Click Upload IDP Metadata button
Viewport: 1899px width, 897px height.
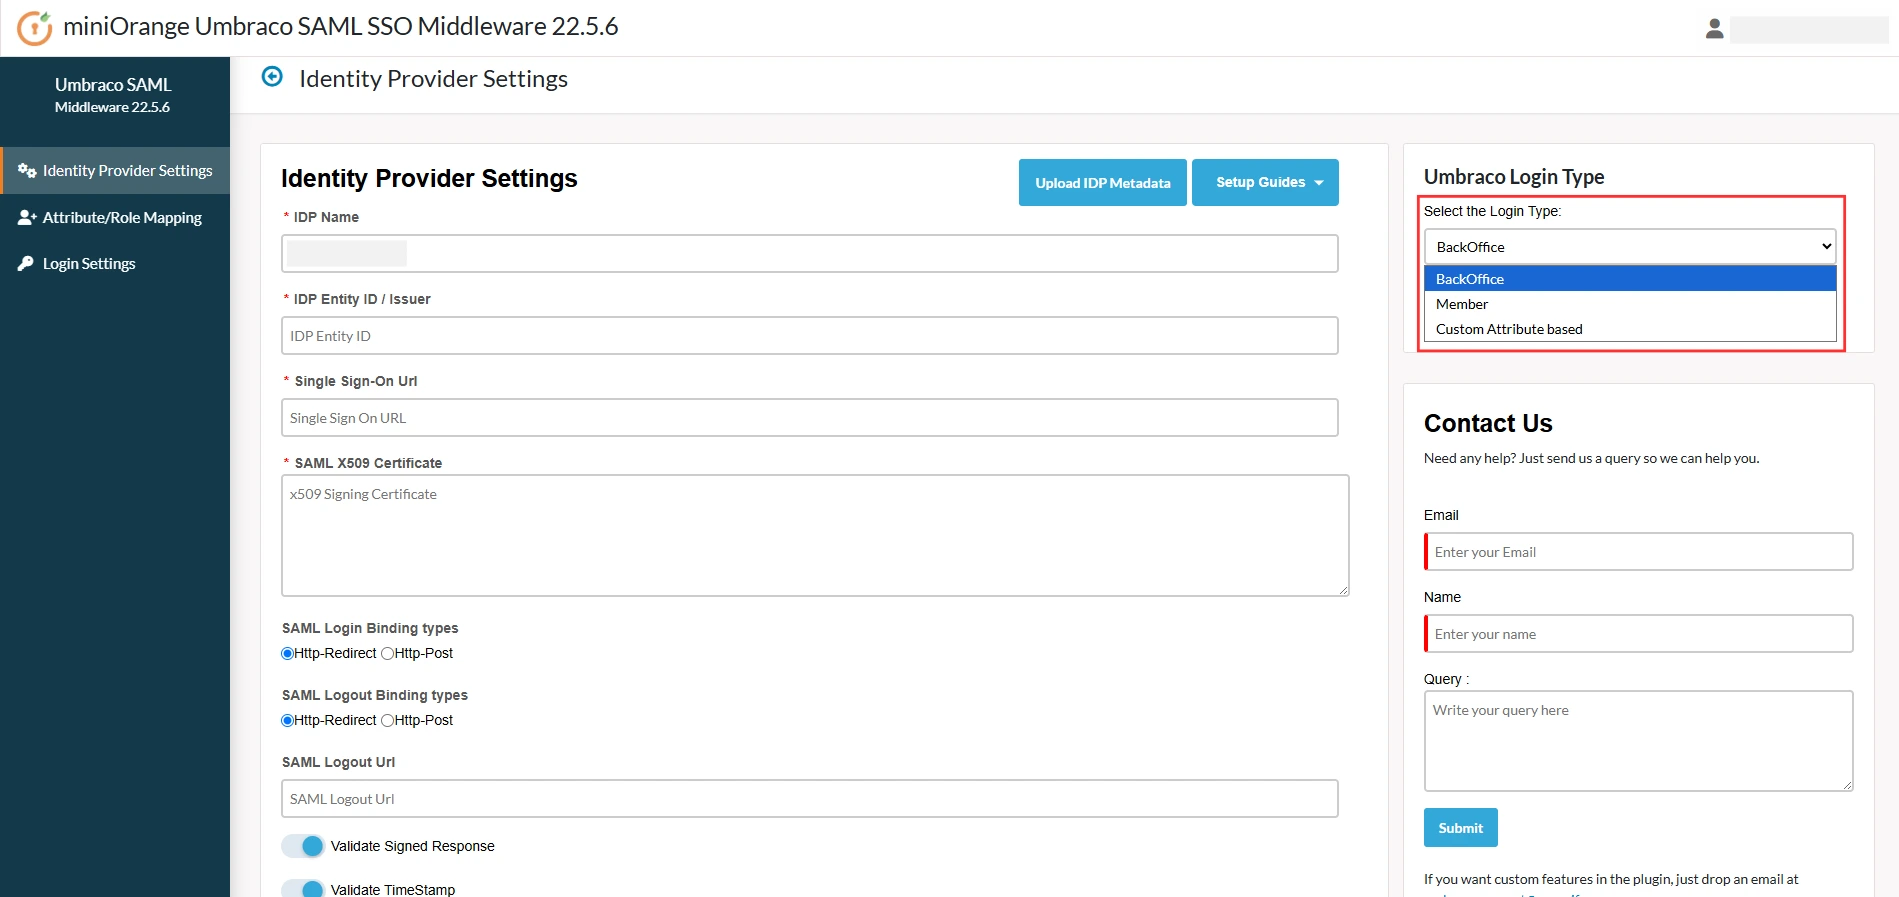click(1103, 183)
